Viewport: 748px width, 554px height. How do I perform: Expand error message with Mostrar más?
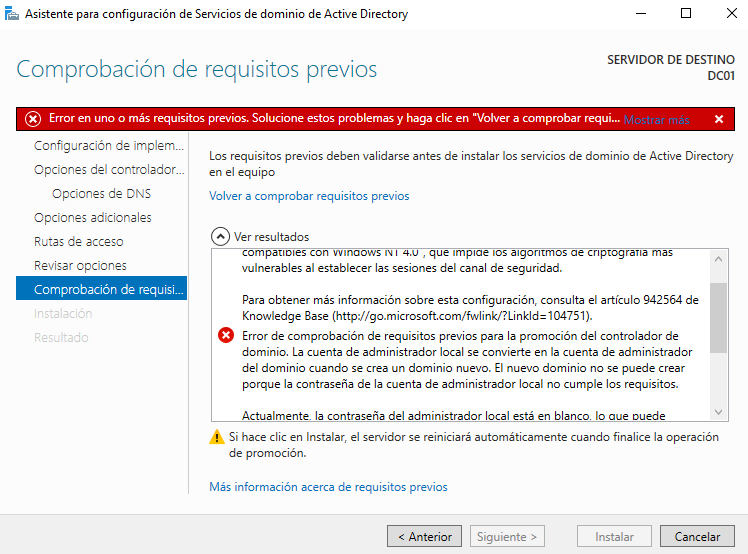[656, 119]
